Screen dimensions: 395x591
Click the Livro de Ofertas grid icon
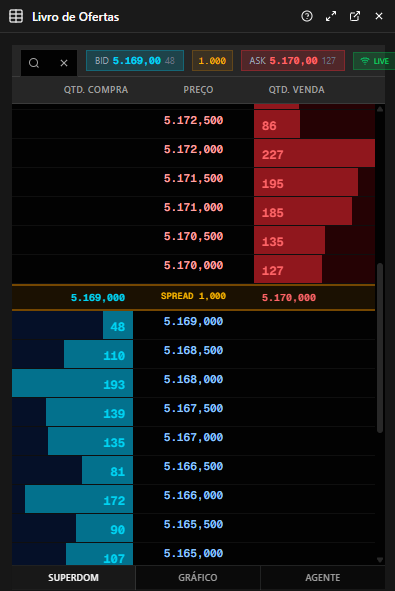pyautogui.click(x=16, y=16)
